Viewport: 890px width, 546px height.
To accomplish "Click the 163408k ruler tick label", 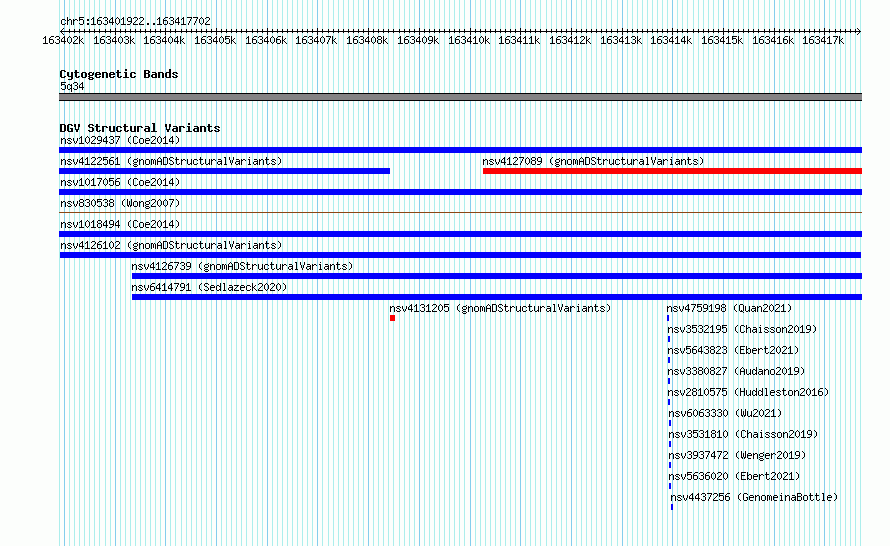I will pyautogui.click(x=367, y=40).
